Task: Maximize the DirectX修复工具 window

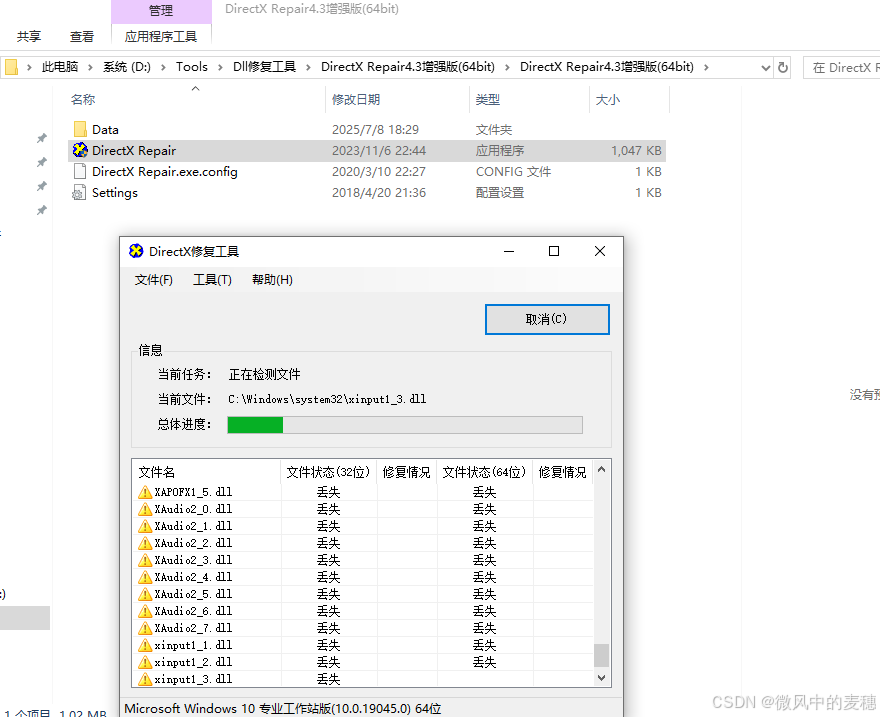Action: pos(554,251)
